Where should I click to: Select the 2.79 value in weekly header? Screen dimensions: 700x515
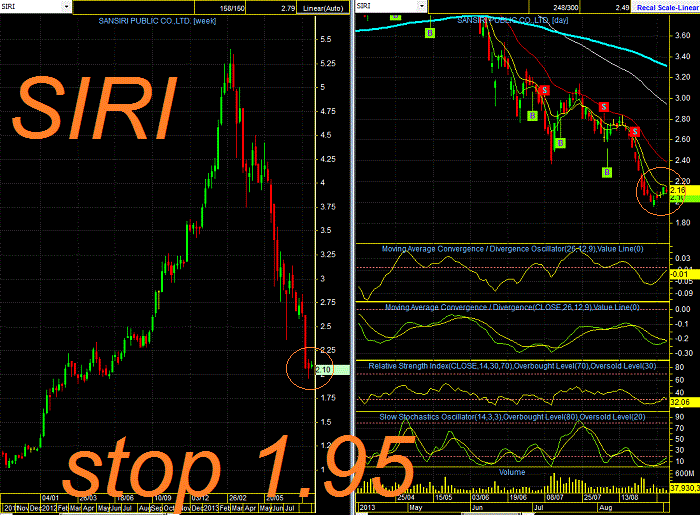271,8
